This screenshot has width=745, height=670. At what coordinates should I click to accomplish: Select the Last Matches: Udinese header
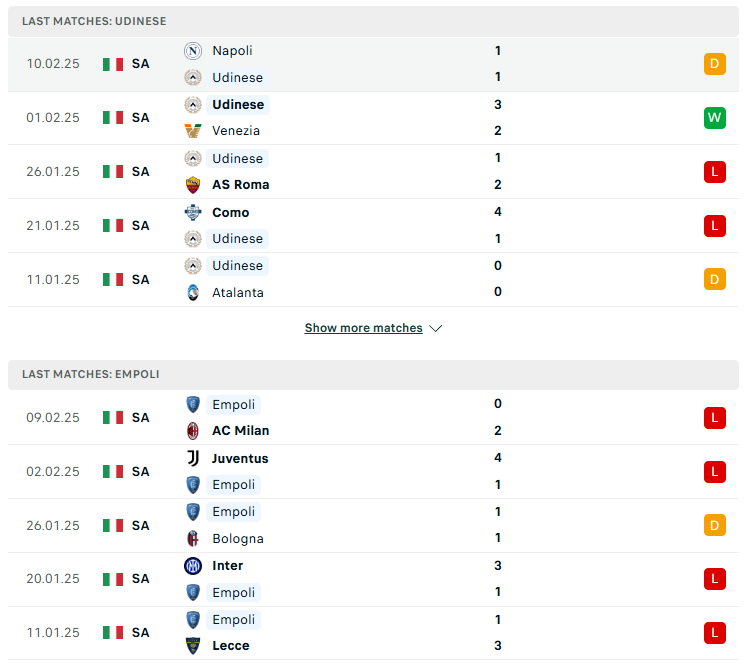tap(373, 21)
